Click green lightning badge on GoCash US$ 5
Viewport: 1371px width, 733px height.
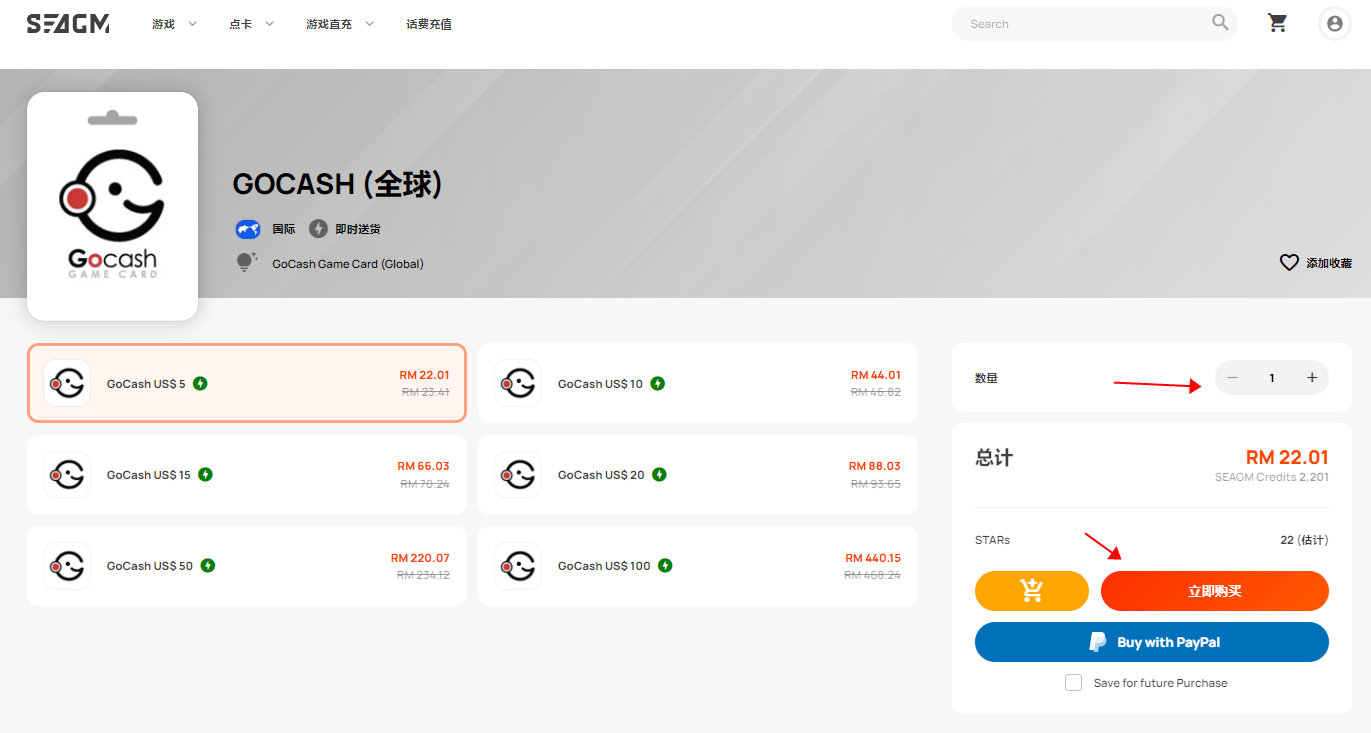click(x=200, y=383)
